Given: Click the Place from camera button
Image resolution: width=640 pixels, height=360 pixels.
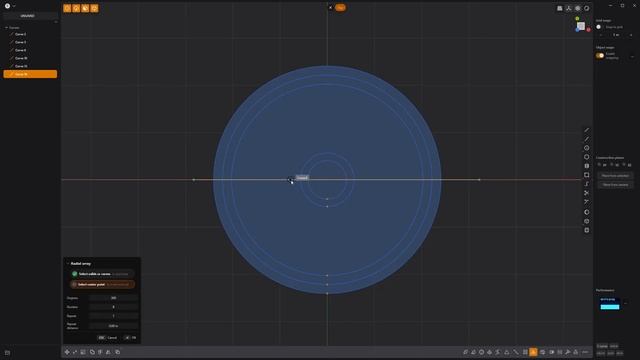Looking at the screenshot, I should (615, 184).
